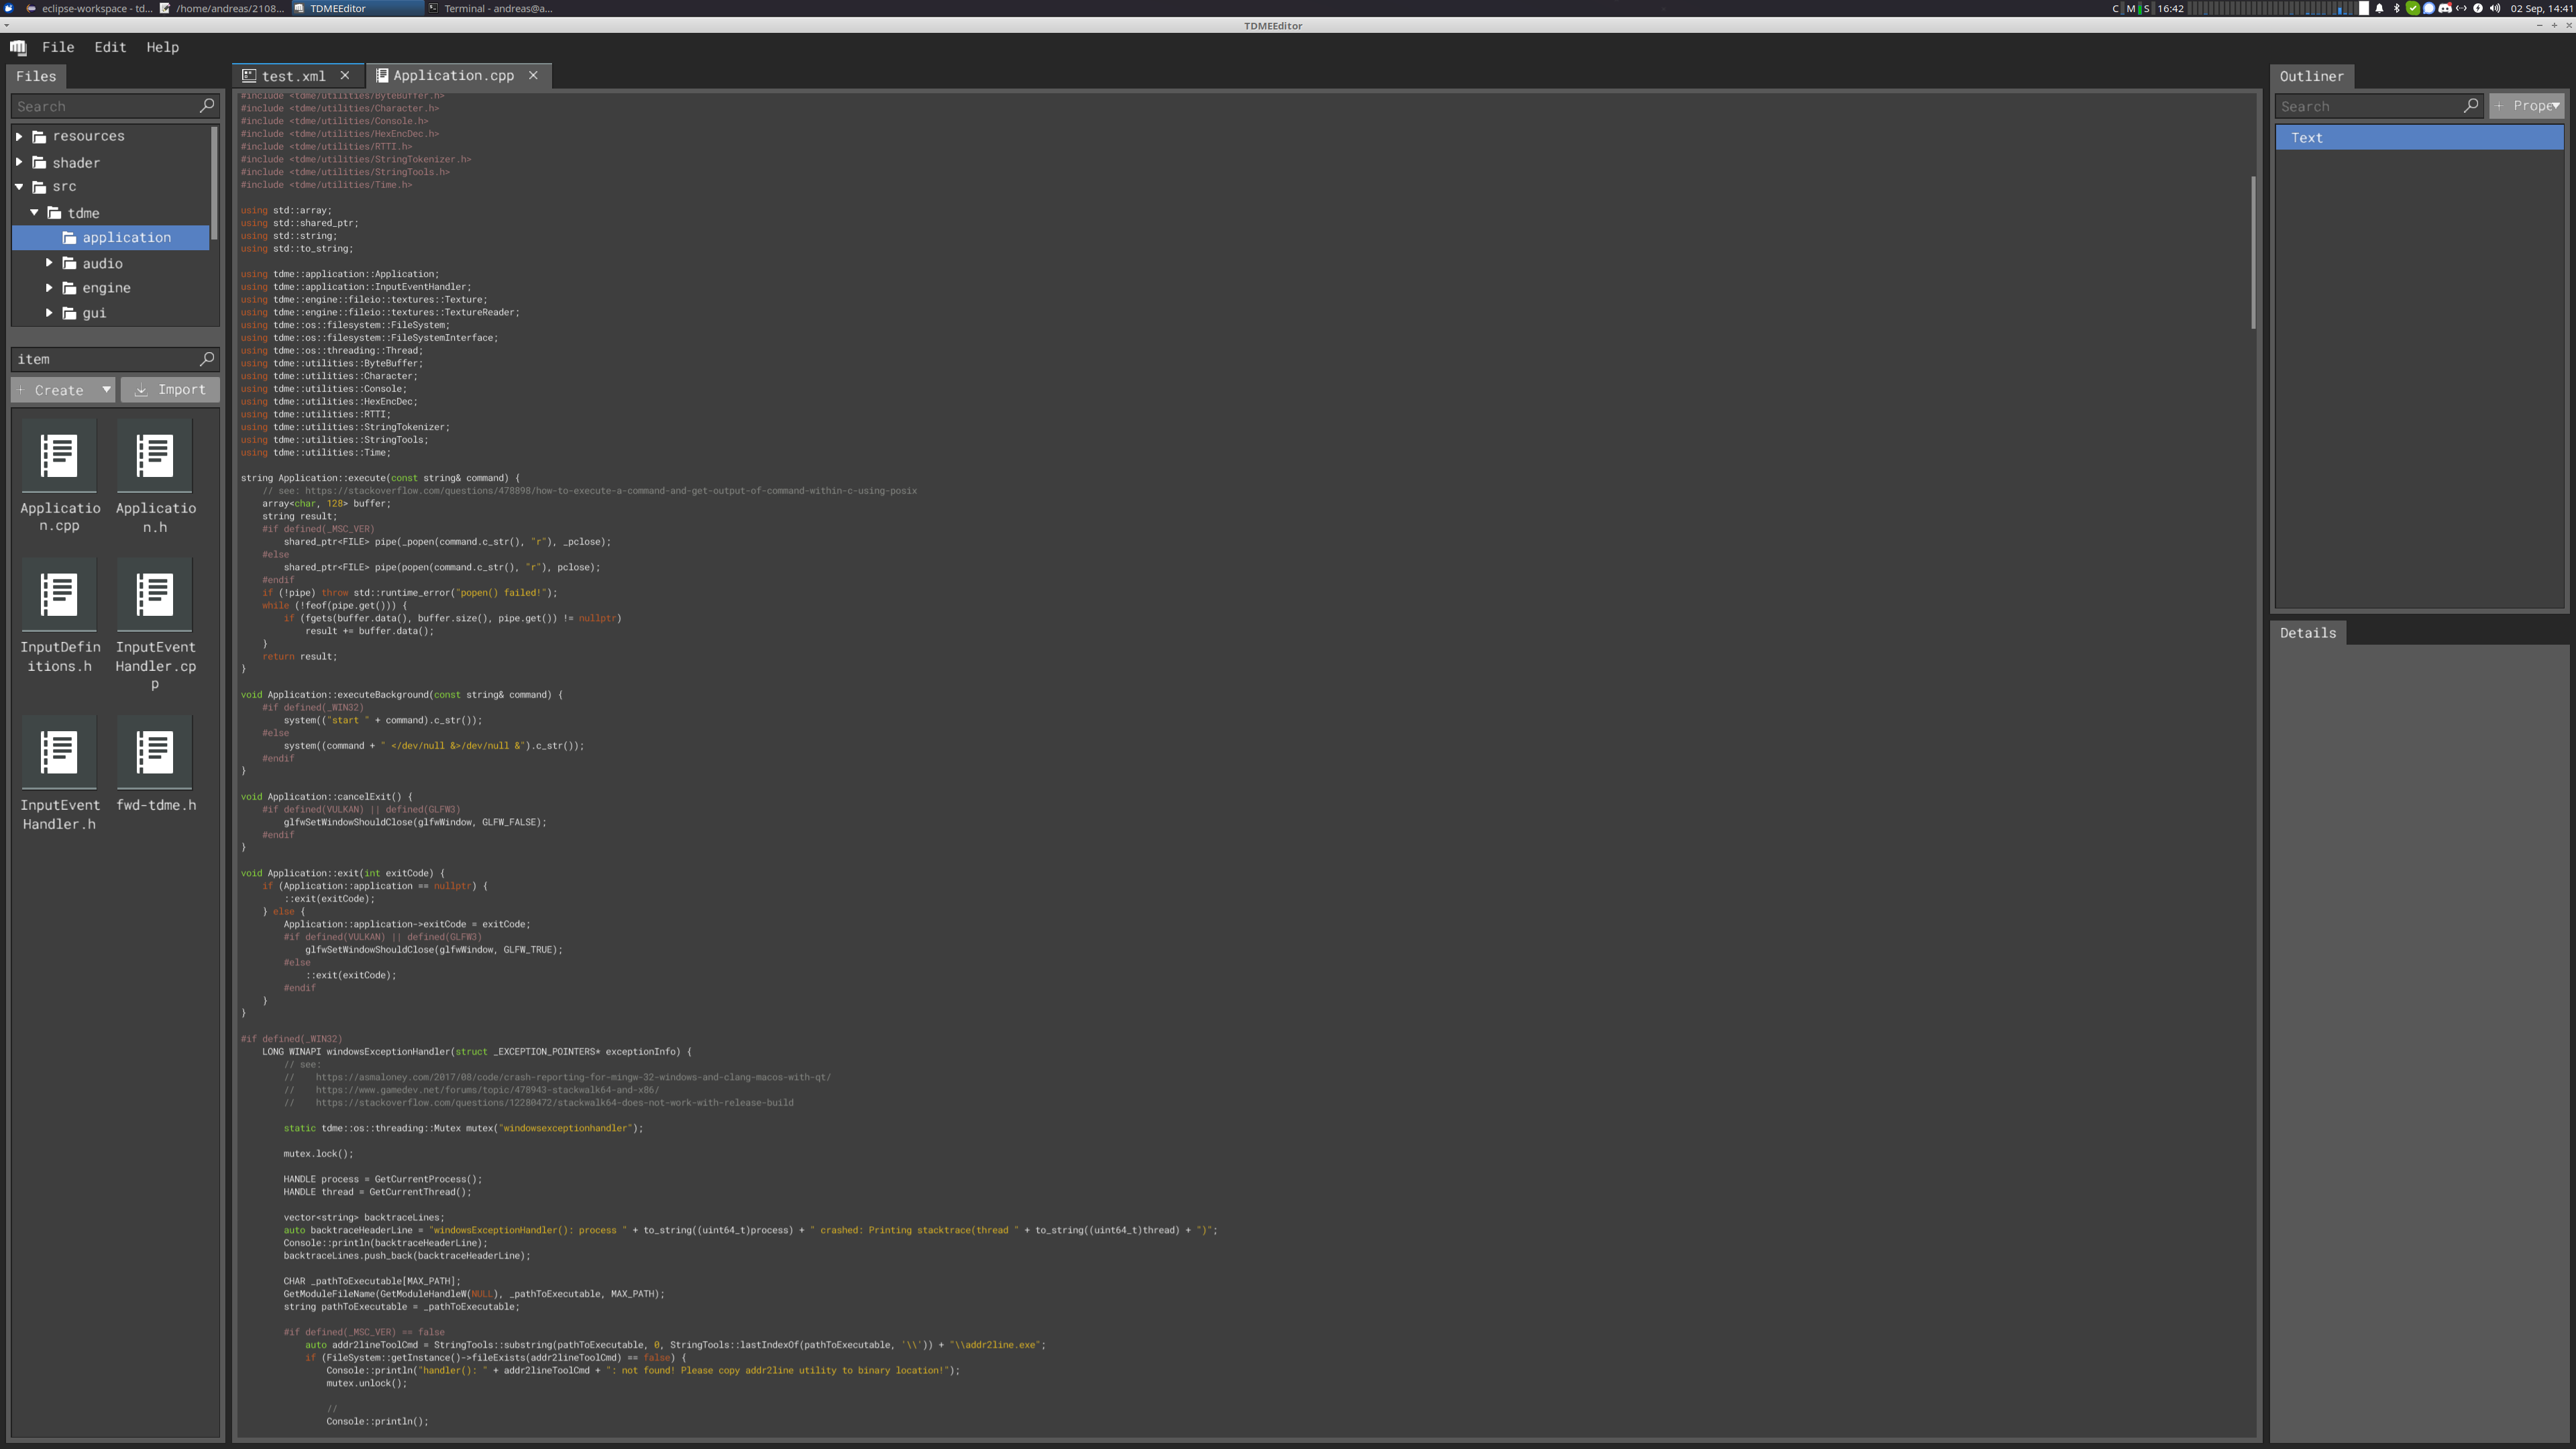Viewport: 2576px width, 1449px height.
Task: Click the code editor vertical scrollbar
Action: (2253, 252)
